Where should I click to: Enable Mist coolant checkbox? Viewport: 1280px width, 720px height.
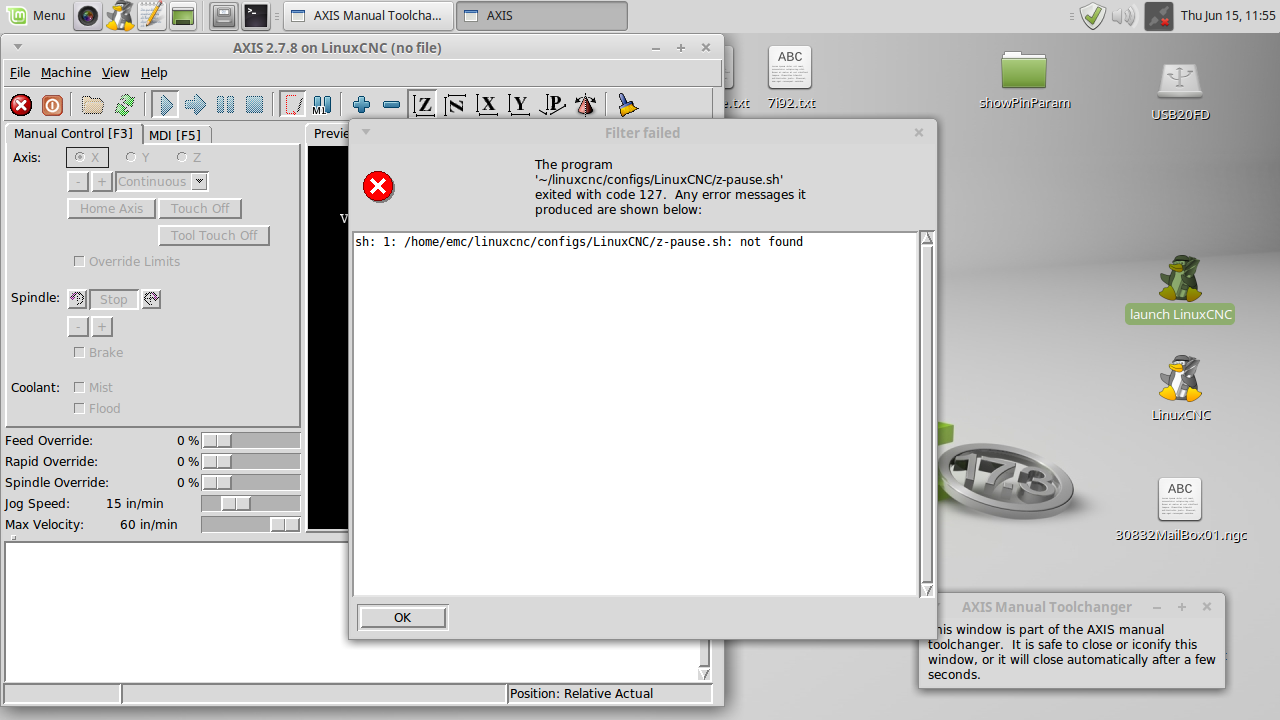93,387
